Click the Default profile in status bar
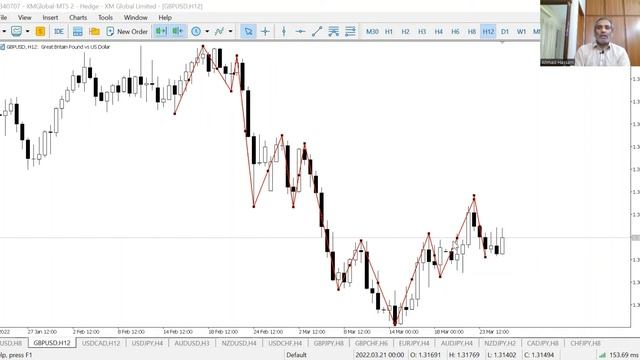Screen dimensions: 640x360 click(x=296, y=355)
